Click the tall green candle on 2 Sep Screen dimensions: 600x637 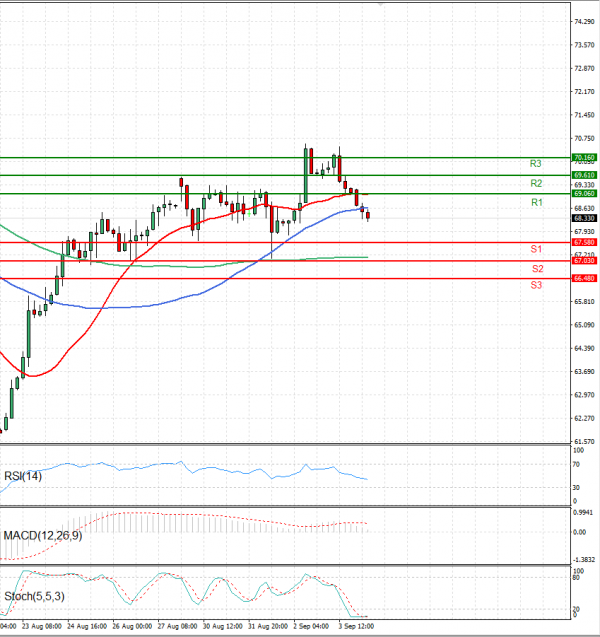305,175
